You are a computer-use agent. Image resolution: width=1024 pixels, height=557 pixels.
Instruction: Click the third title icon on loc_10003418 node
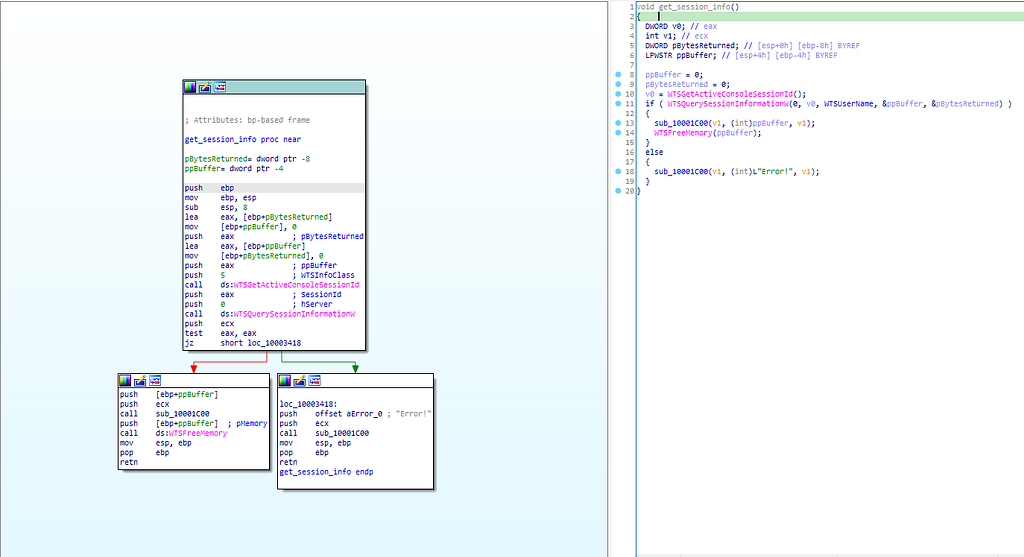tap(315, 381)
